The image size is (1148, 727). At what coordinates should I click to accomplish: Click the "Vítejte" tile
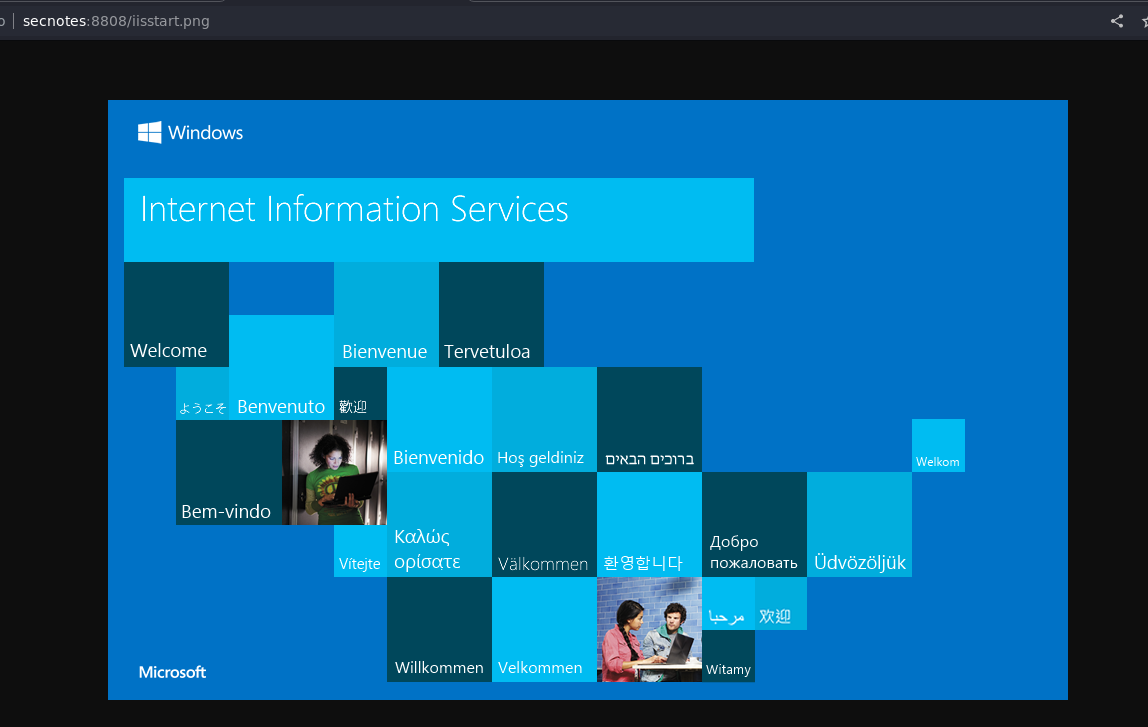pos(360,551)
